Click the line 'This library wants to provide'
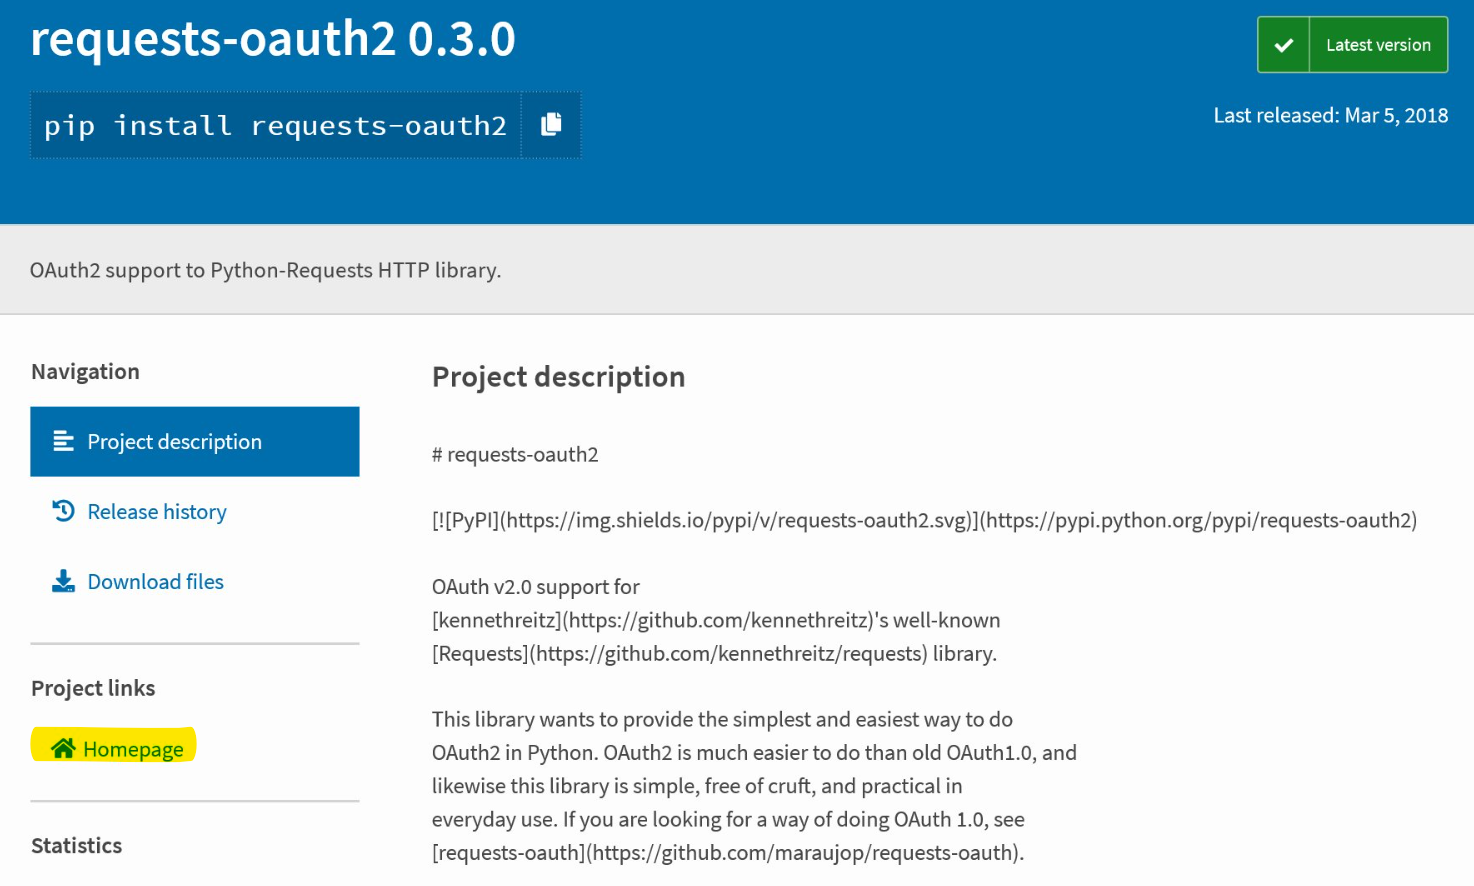Screen dimensions: 1474x886 (x=722, y=720)
